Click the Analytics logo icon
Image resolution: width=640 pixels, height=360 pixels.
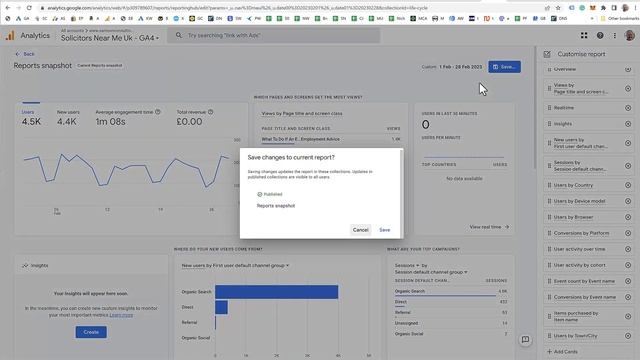[10, 36]
